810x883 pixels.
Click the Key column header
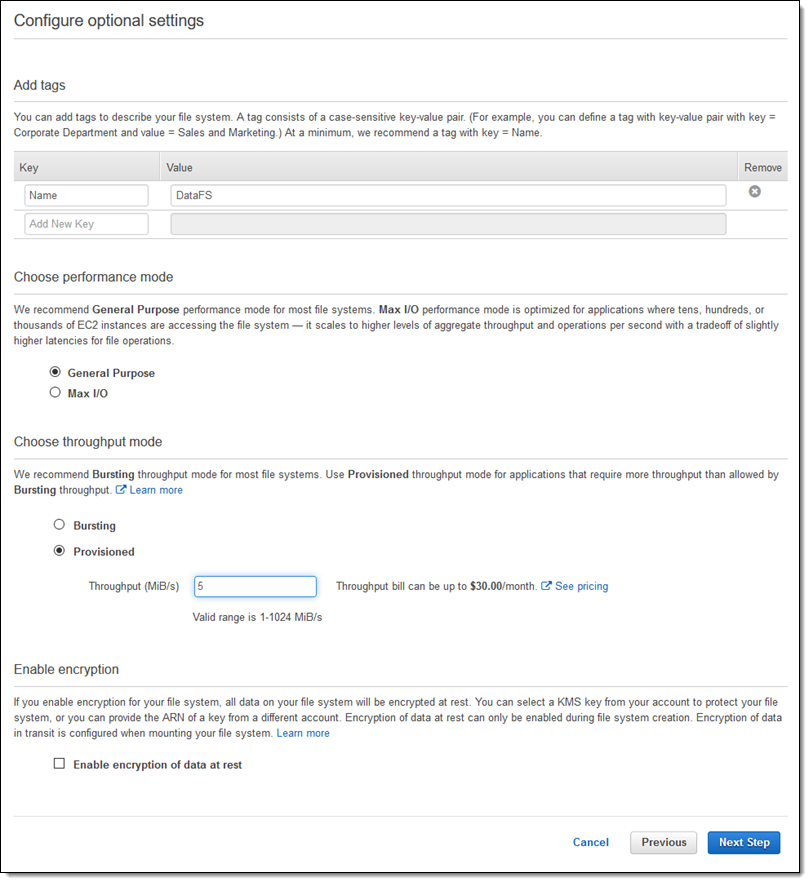pyautogui.click(x=29, y=168)
